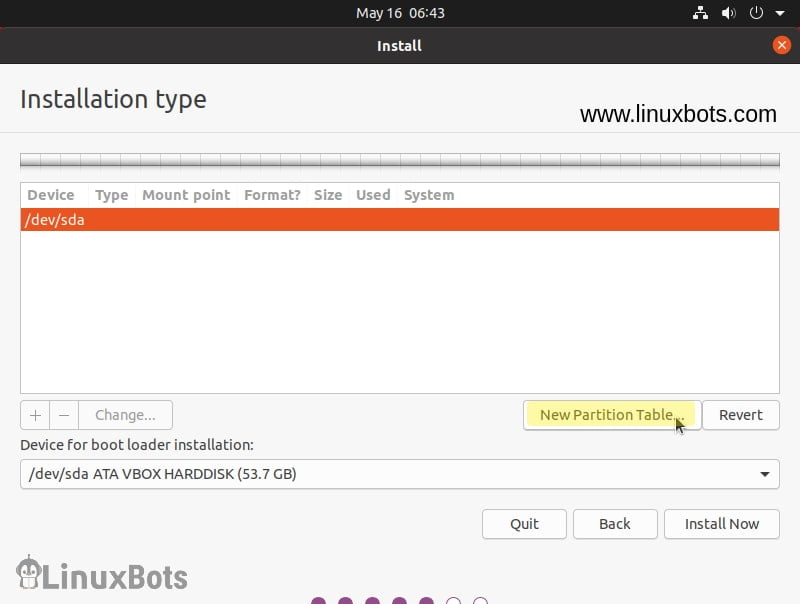This screenshot has height=604, width=800.
Task: Click the disabled Change... button
Action: click(x=125, y=414)
